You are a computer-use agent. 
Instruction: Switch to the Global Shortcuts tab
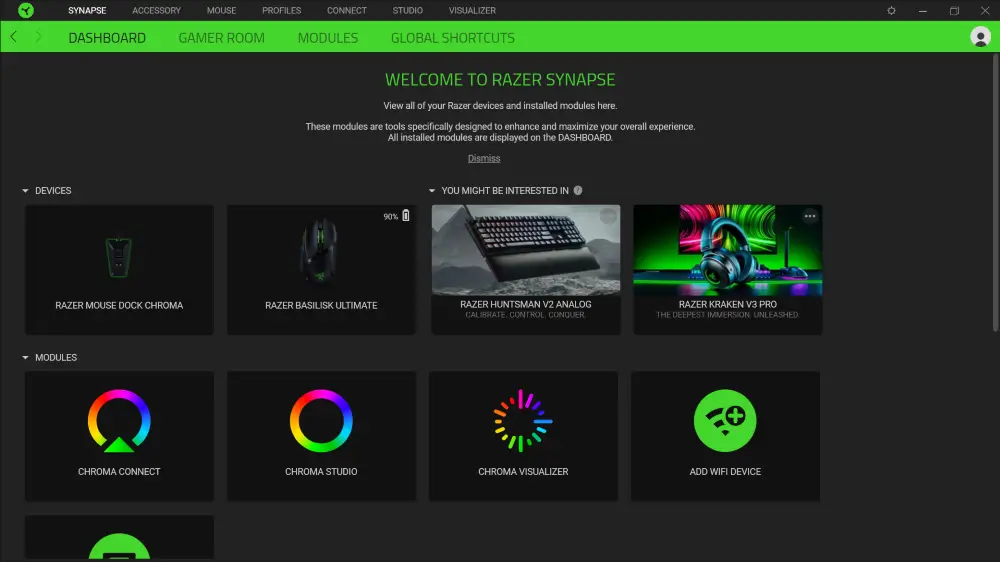(x=453, y=38)
